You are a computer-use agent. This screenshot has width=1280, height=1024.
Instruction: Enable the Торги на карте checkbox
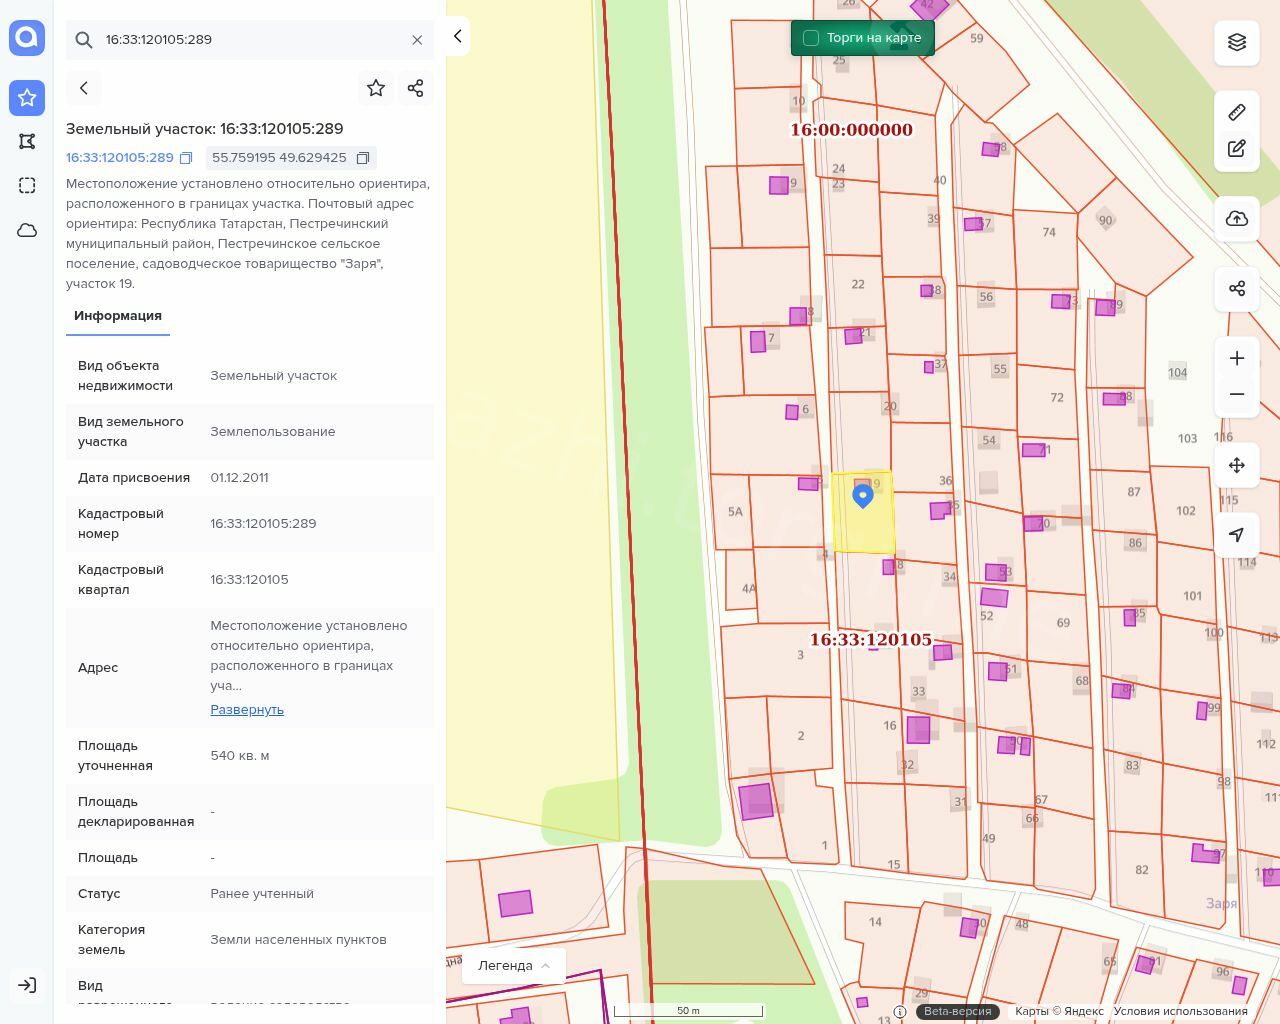[811, 38]
